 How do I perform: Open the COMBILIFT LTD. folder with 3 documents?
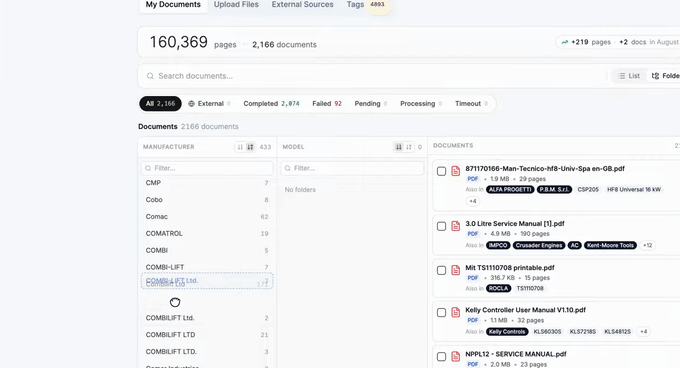pos(207,352)
